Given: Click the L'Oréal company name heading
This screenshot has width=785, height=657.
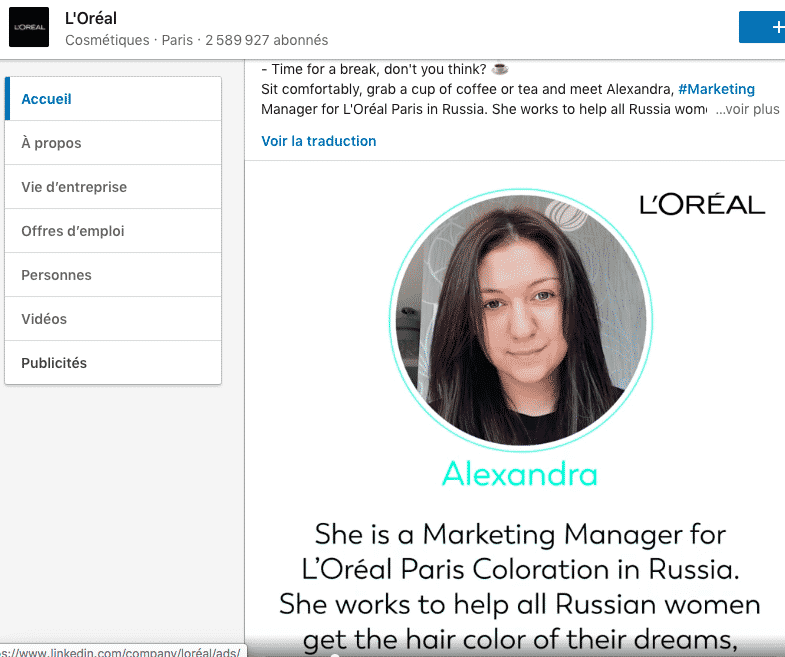Looking at the screenshot, I should point(91,19).
